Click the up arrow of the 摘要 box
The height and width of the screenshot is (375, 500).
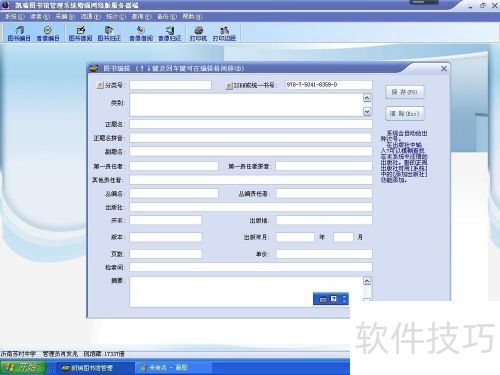point(367,281)
